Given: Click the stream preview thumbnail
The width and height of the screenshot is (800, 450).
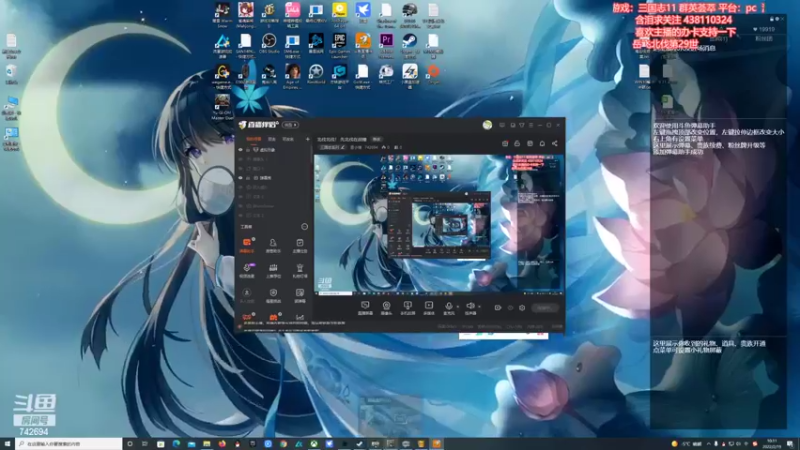Looking at the screenshot, I should point(439,224).
